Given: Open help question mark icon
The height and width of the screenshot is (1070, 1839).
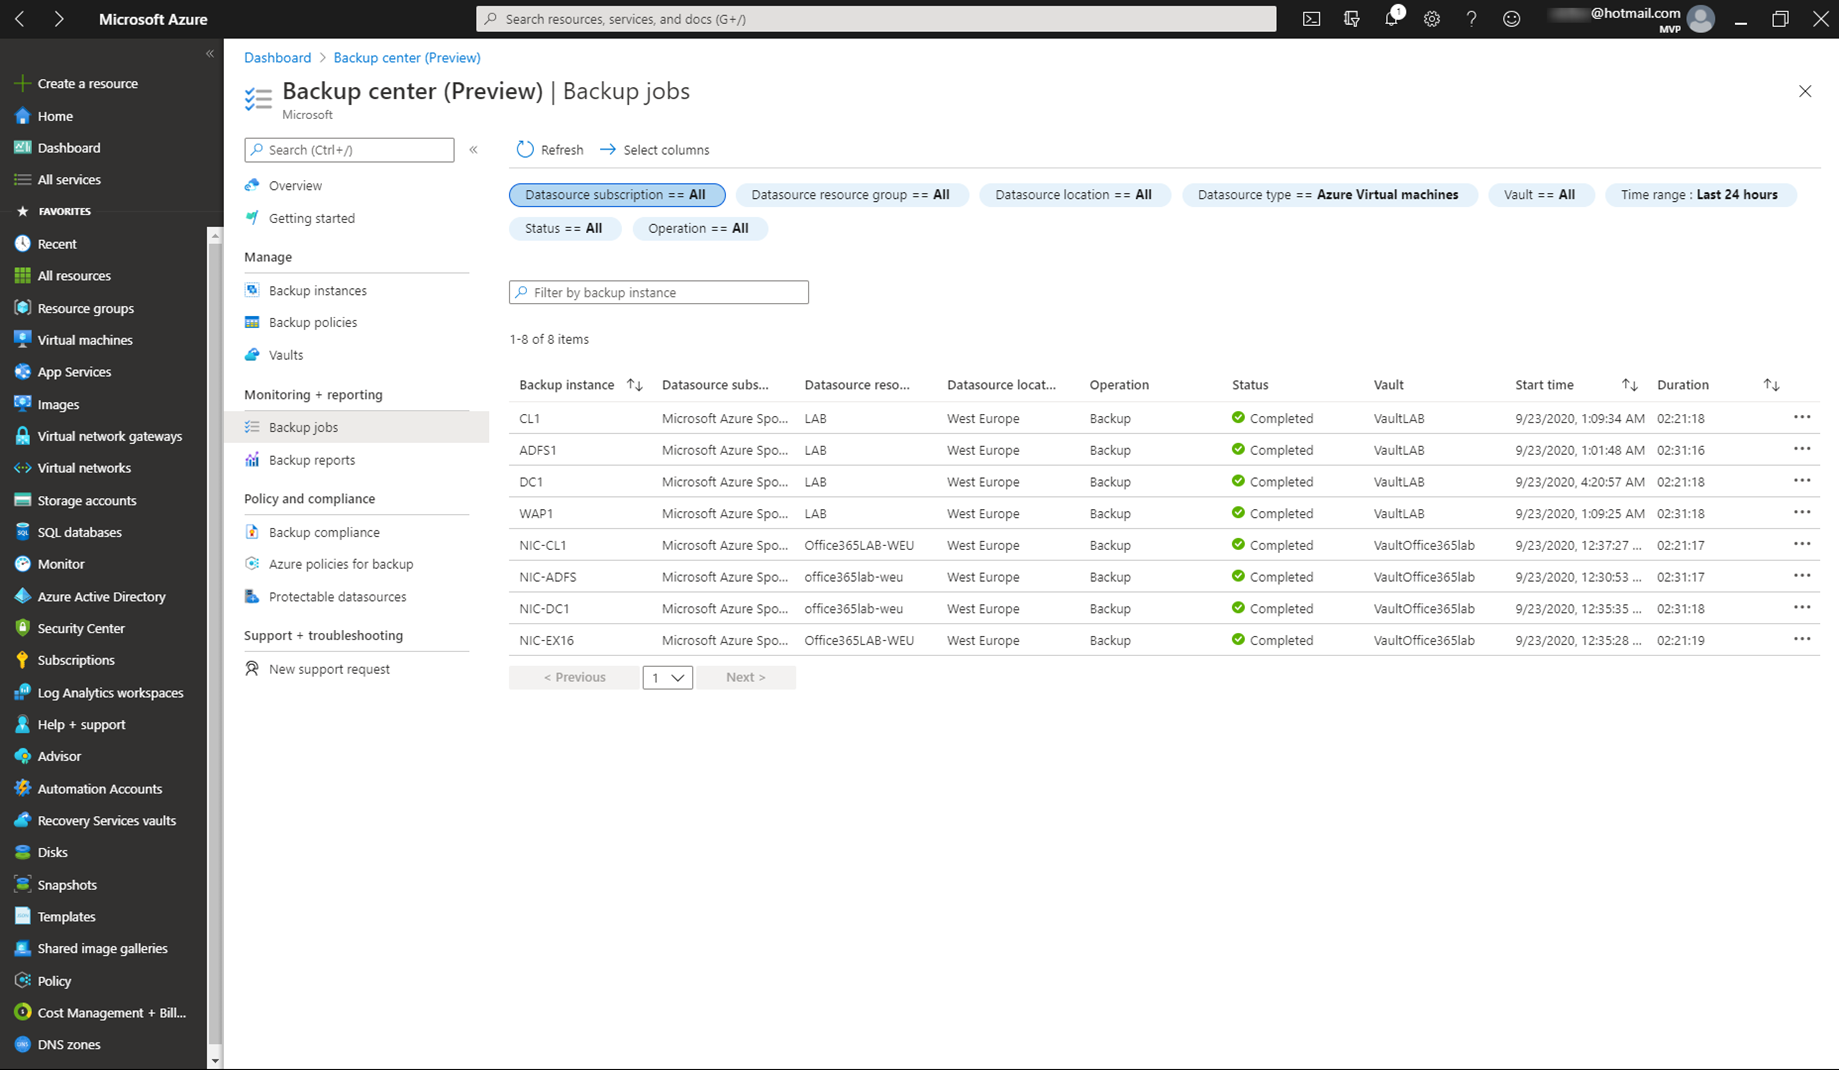Looking at the screenshot, I should click(1471, 19).
